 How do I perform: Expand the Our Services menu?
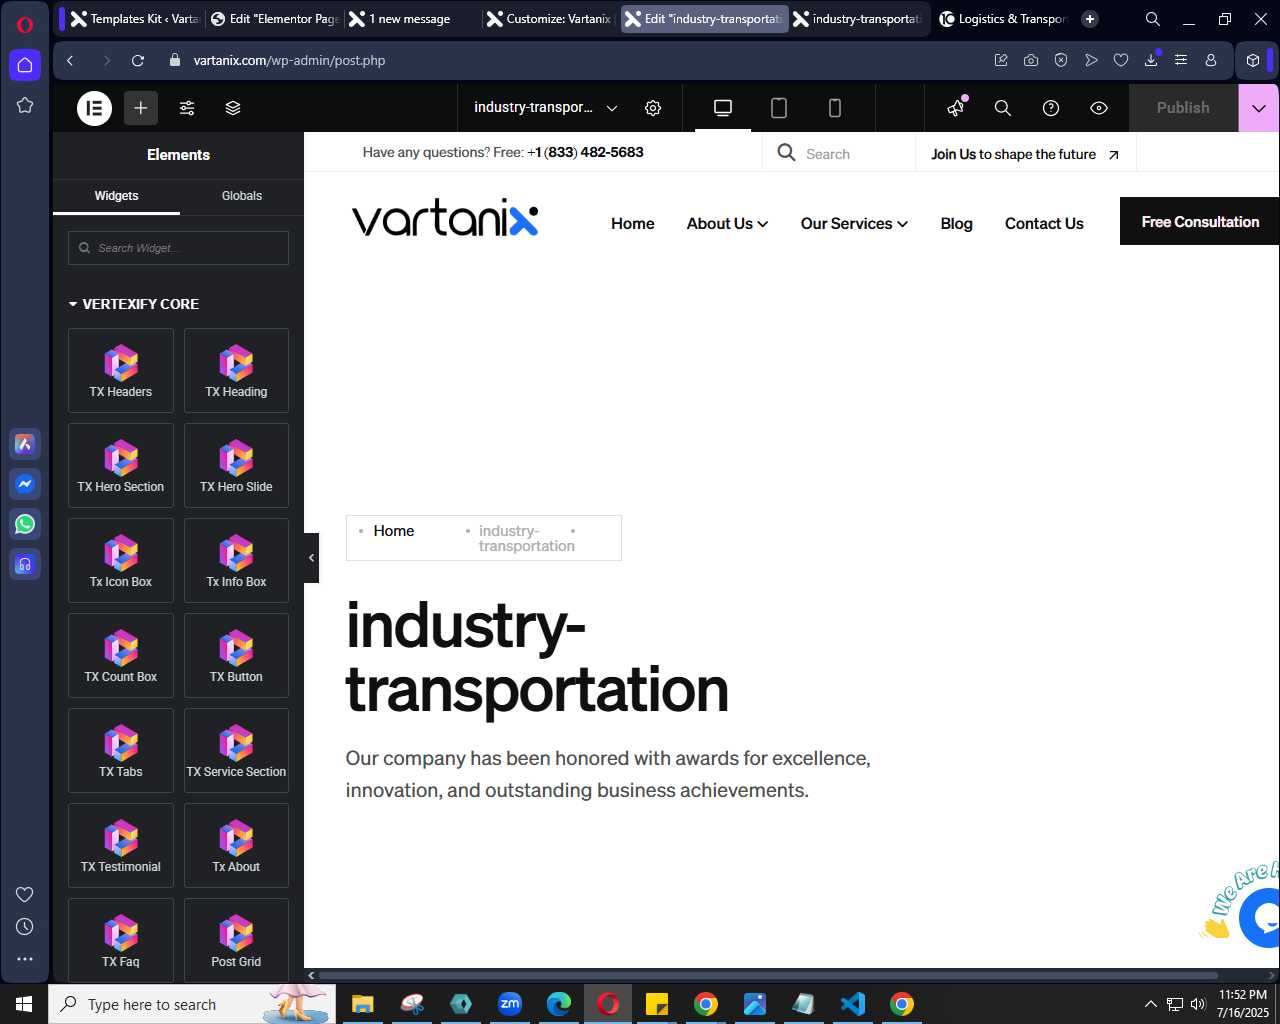(854, 224)
